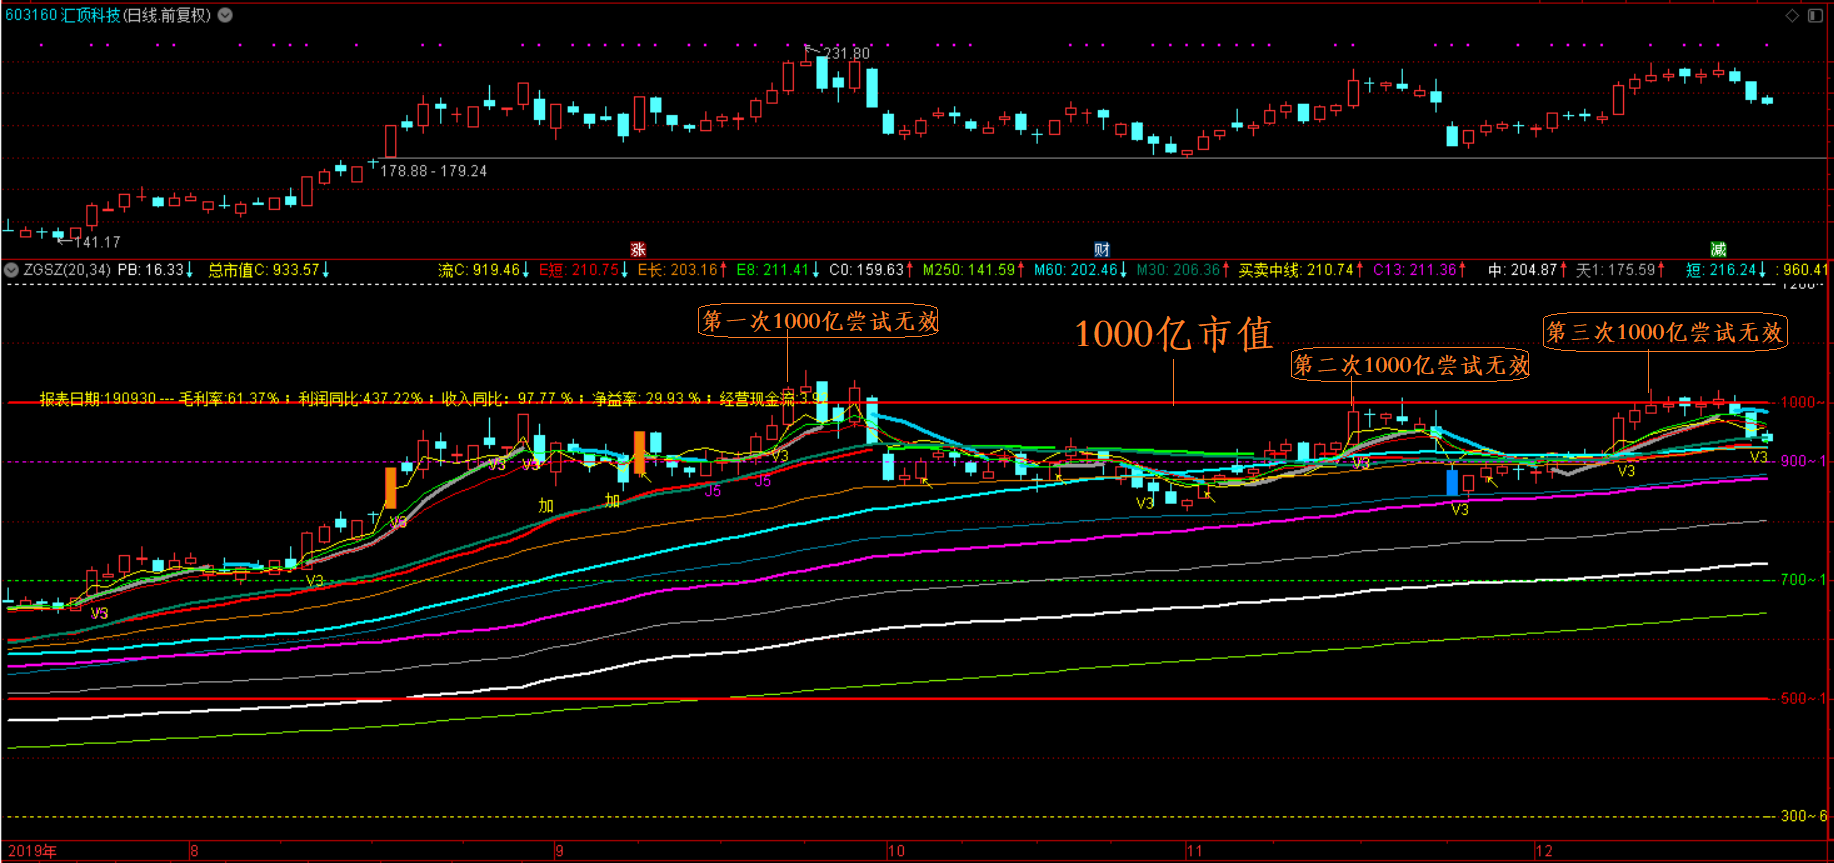
Task: Click the diamond icon at top right
Action: pos(1793,15)
